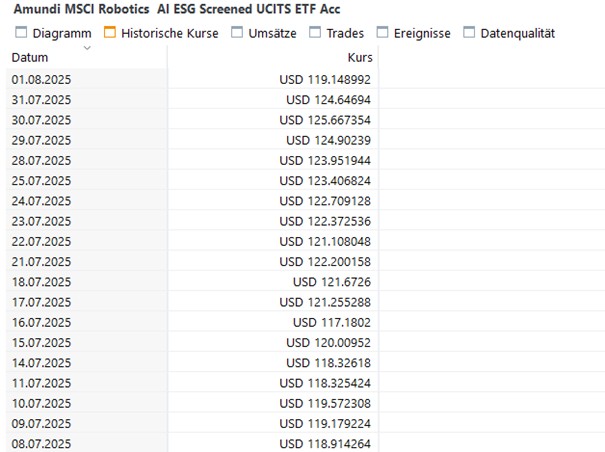Select the 01.08.2025 price row

point(192,80)
